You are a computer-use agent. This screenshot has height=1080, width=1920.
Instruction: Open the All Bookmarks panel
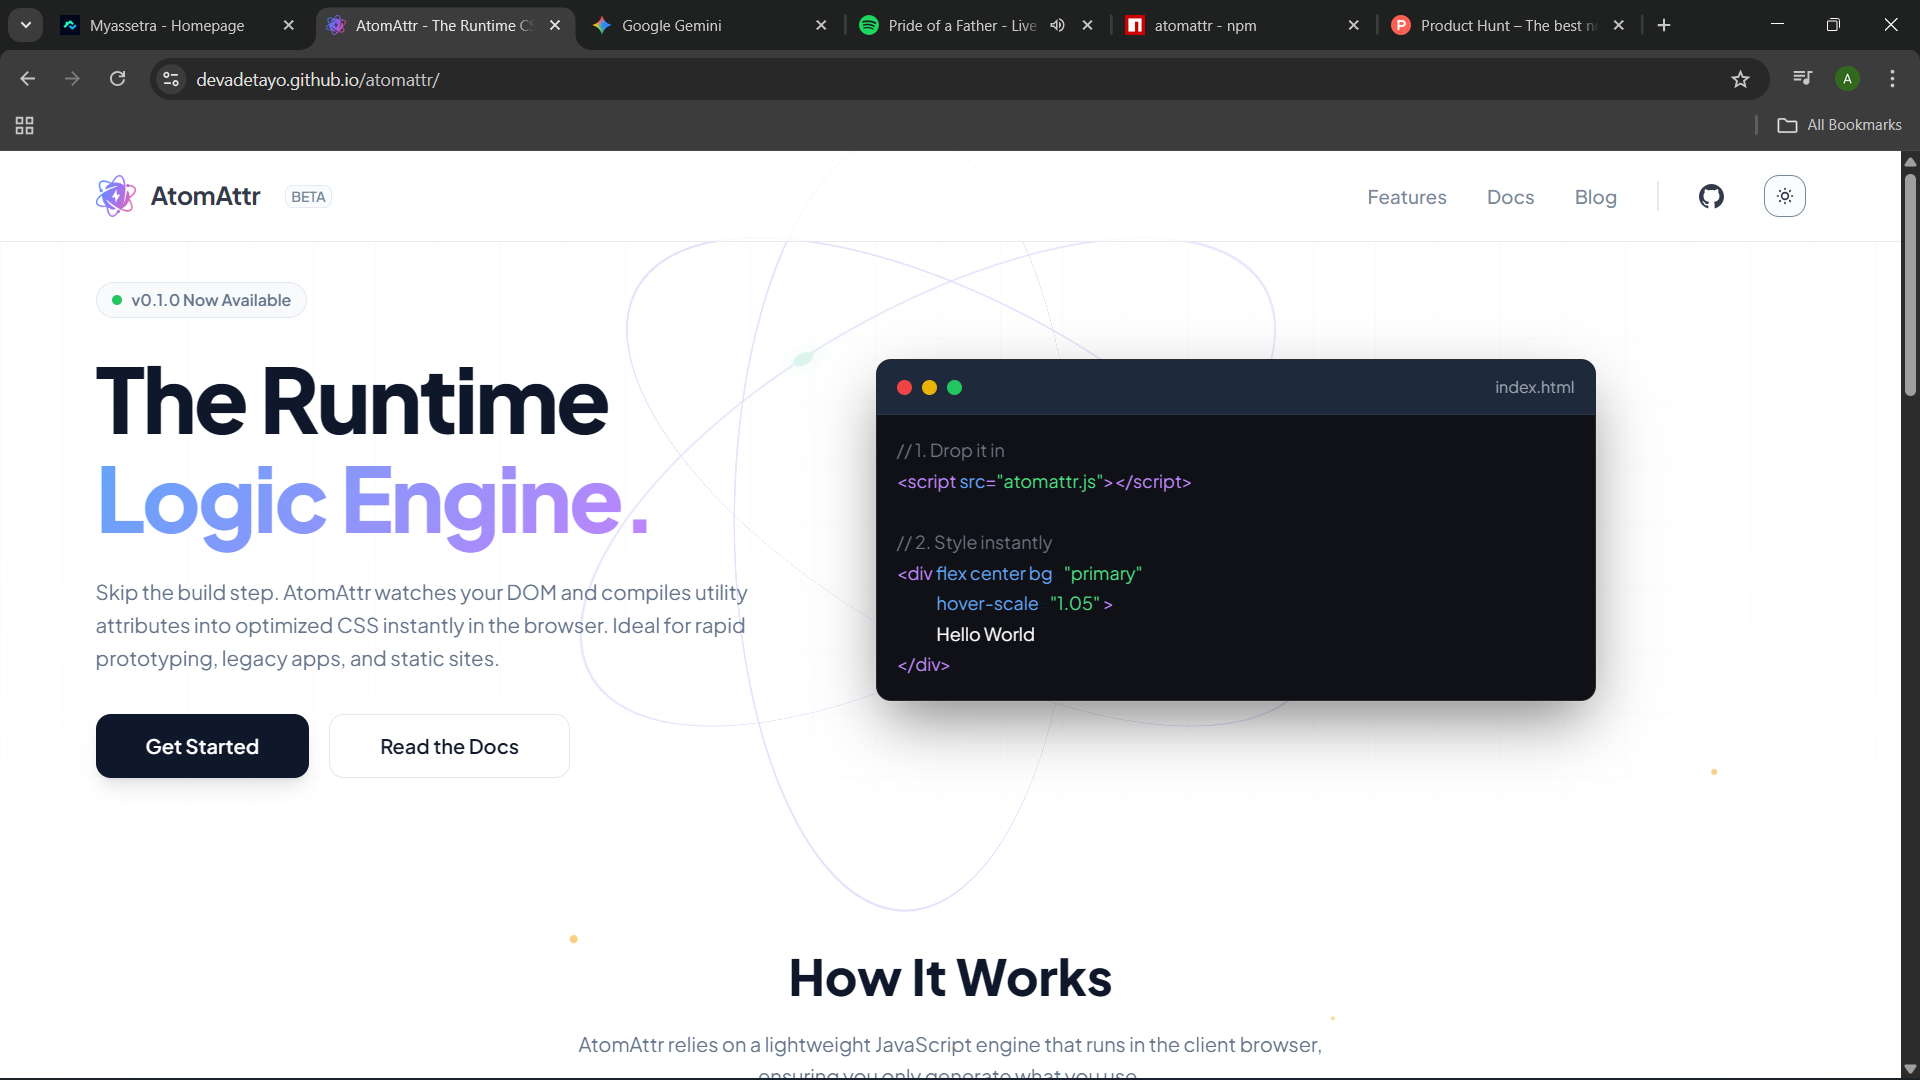point(1839,124)
